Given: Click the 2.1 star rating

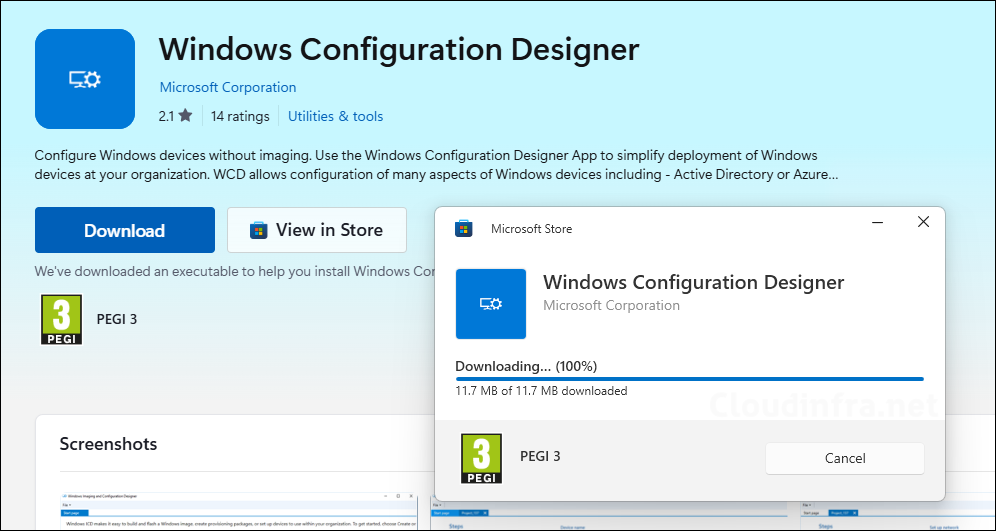Looking at the screenshot, I should click(175, 116).
